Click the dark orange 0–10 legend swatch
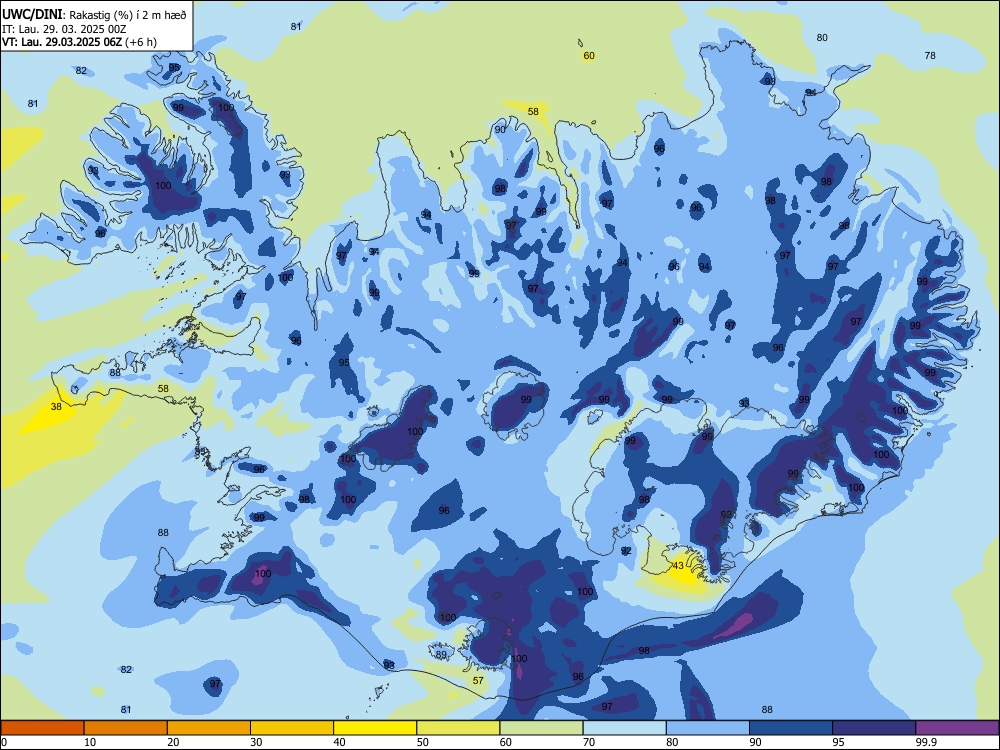Viewport: 1000px width, 750px height. (42, 728)
